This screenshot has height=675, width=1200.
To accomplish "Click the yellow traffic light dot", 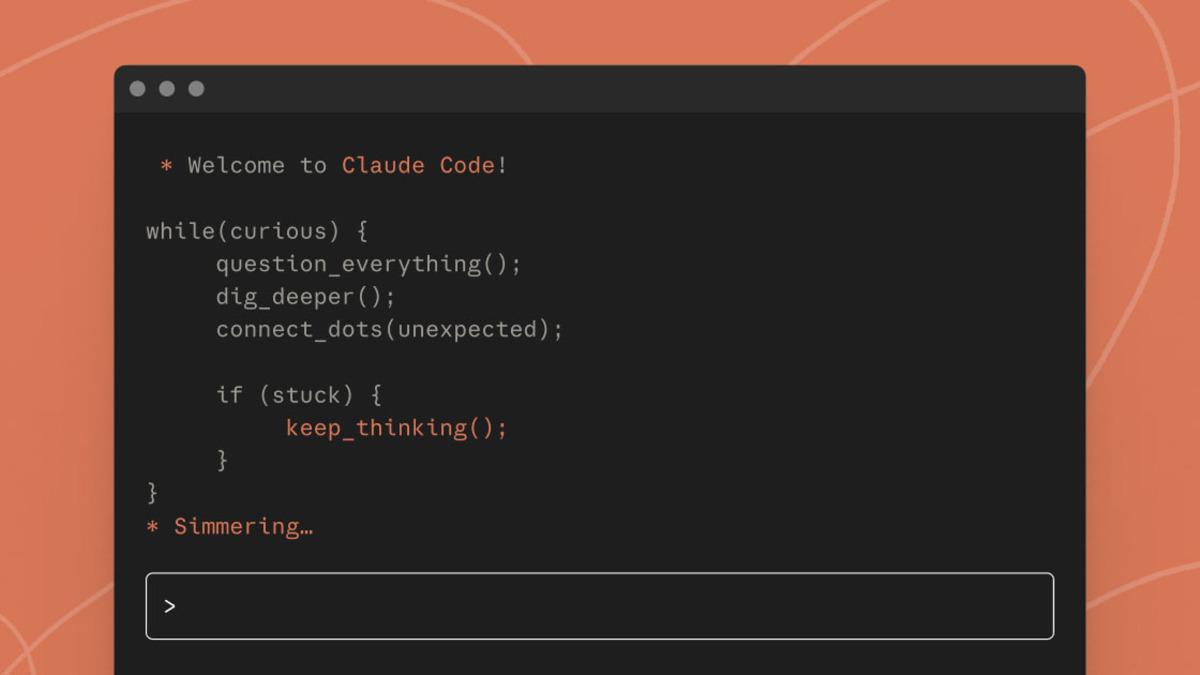I will coord(166,88).
